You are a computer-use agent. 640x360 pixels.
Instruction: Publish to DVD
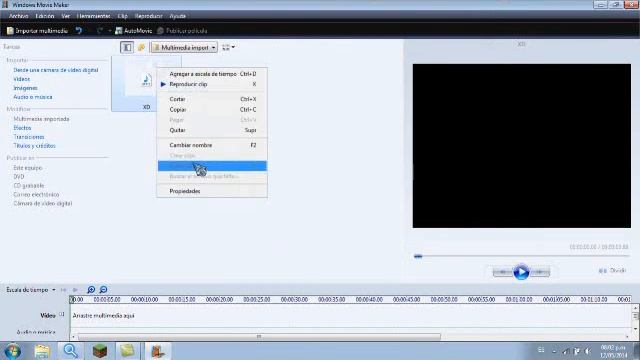(19, 177)
